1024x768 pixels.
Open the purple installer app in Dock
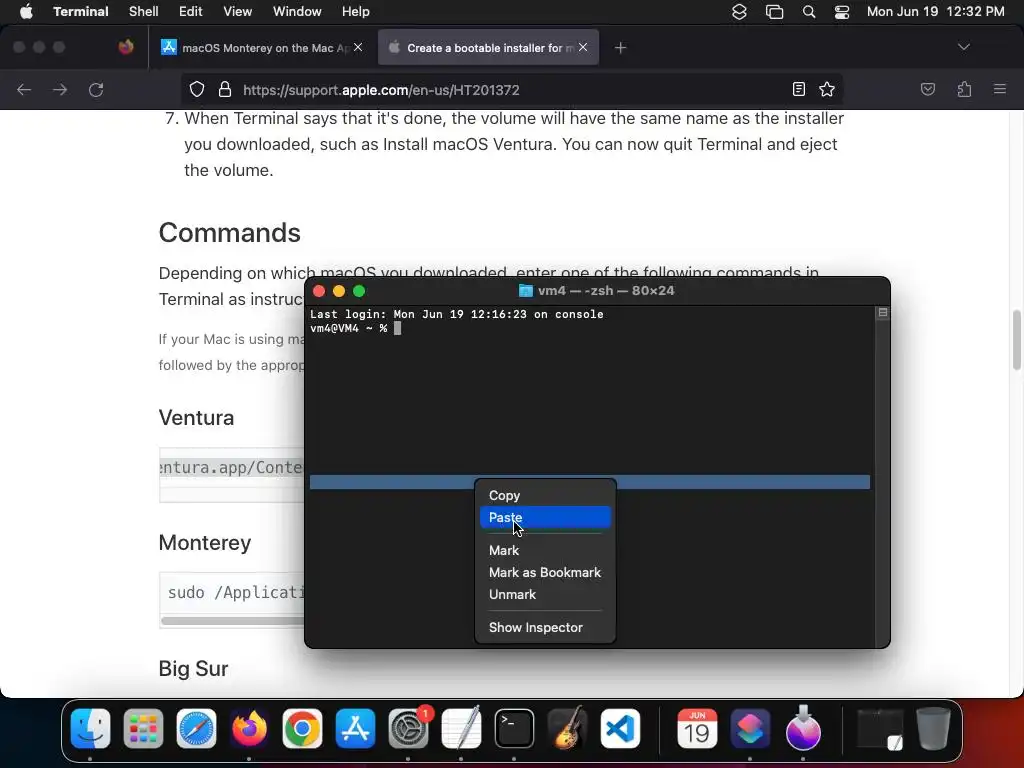tap(803, 728)
